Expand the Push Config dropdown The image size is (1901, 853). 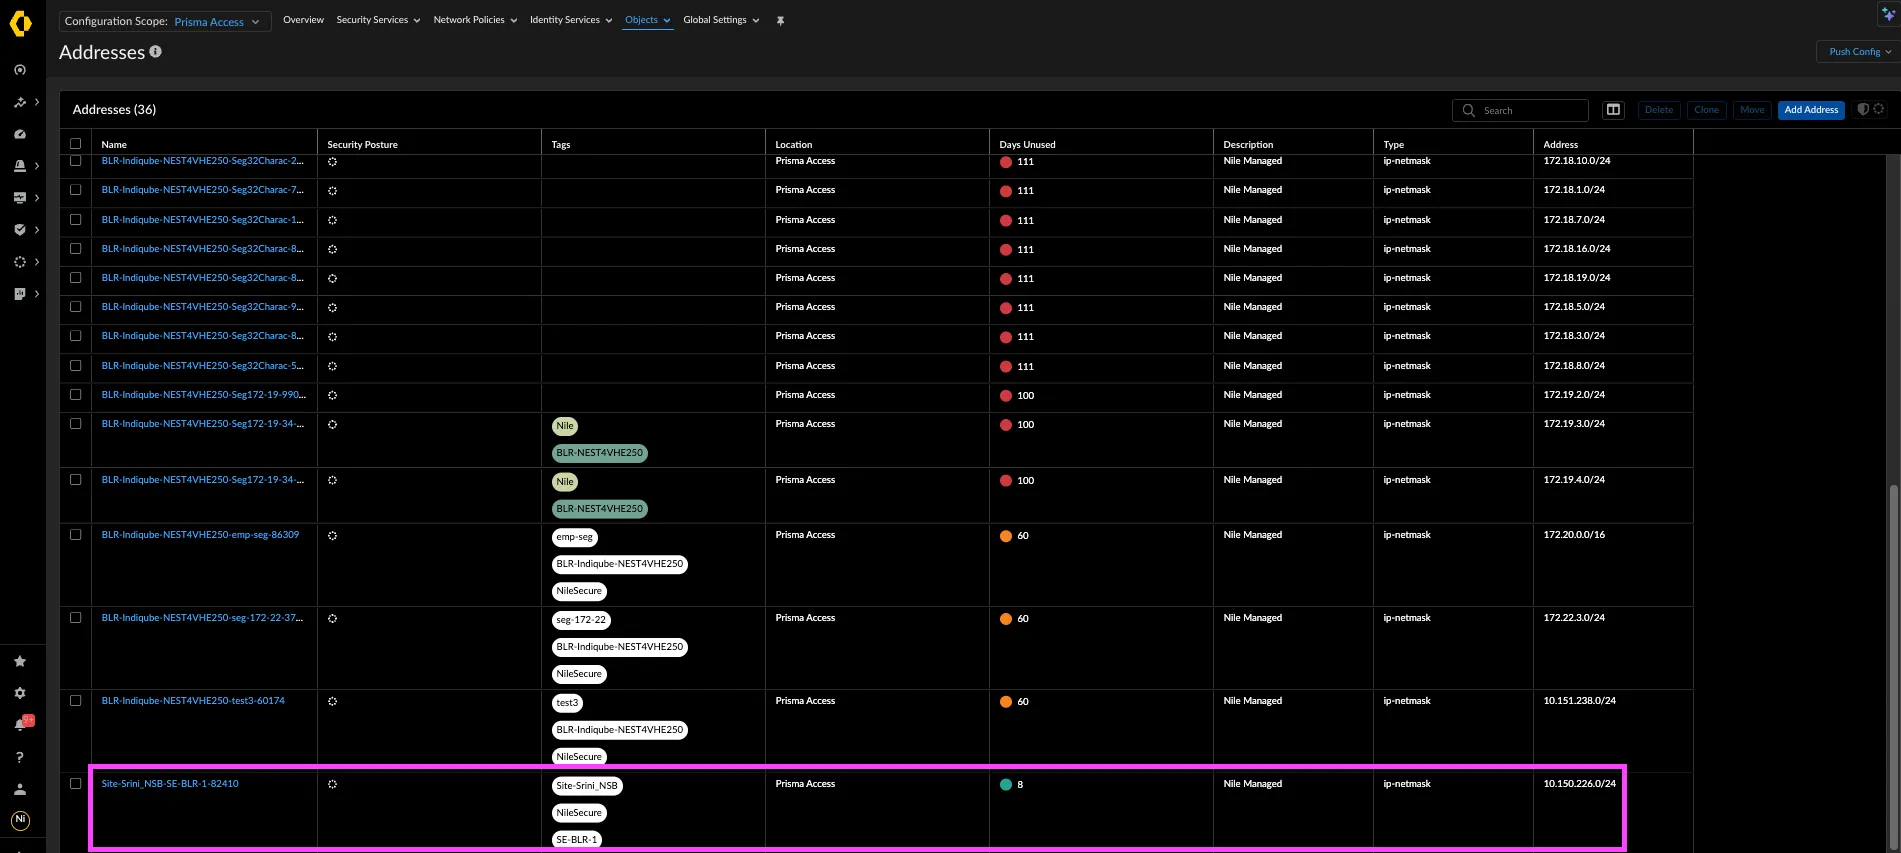pyautogui.click(x=1859, y=52)
